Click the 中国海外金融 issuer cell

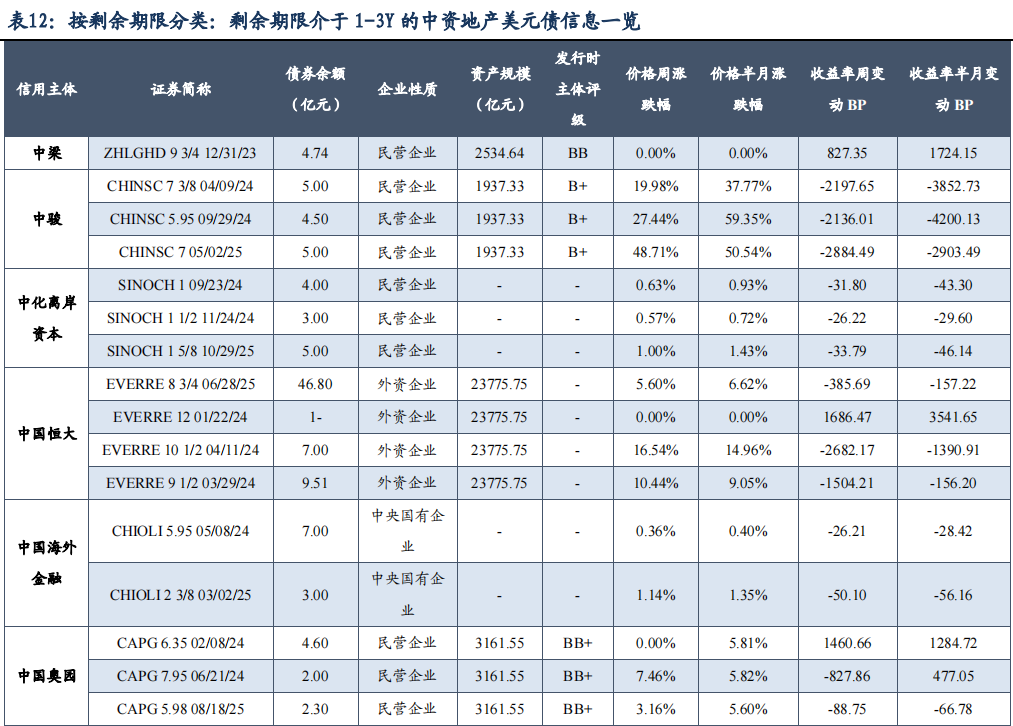pos(47,563)
